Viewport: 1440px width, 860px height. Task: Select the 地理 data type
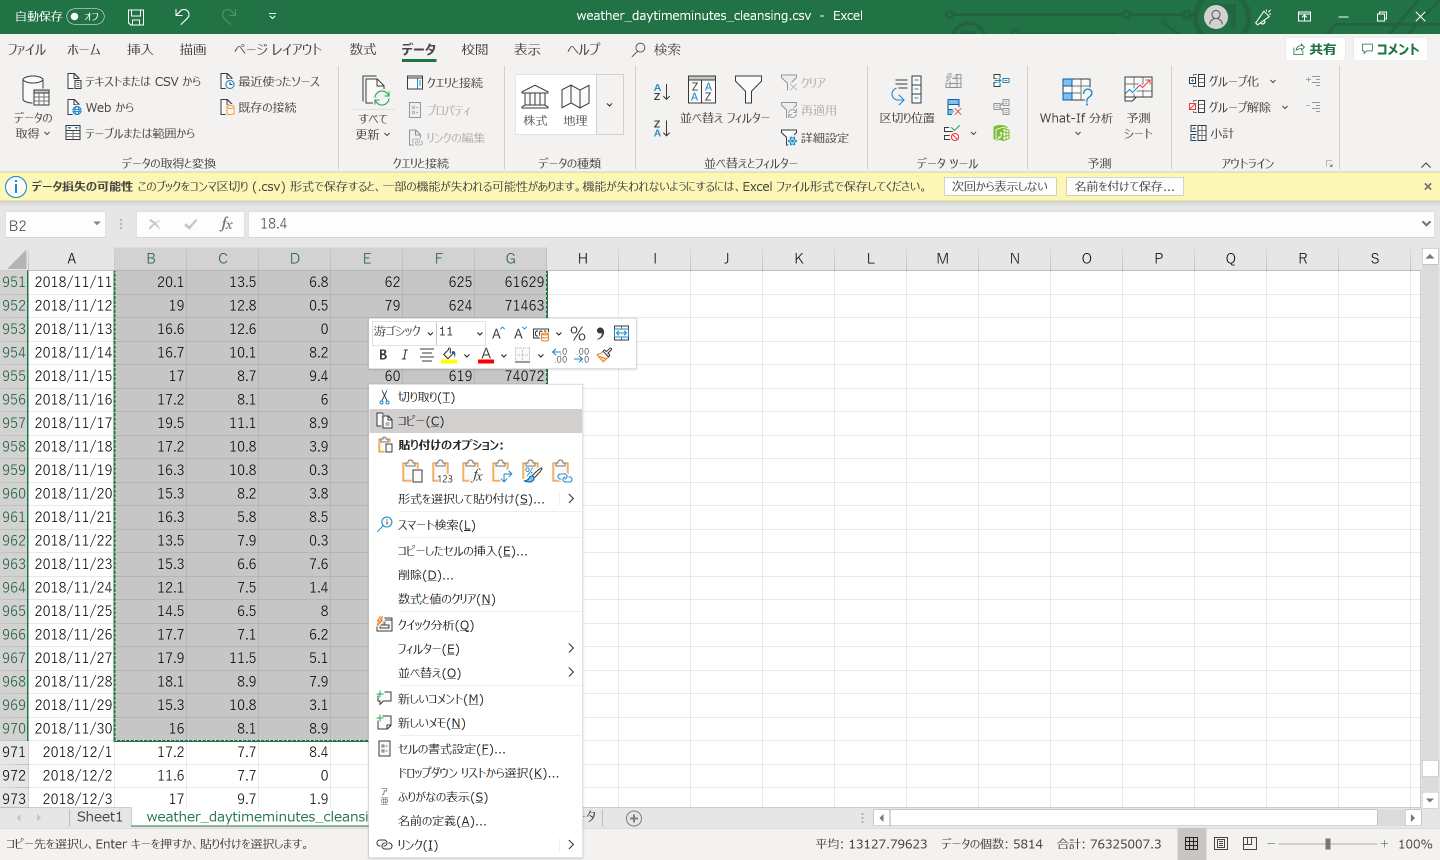point(575,105)
